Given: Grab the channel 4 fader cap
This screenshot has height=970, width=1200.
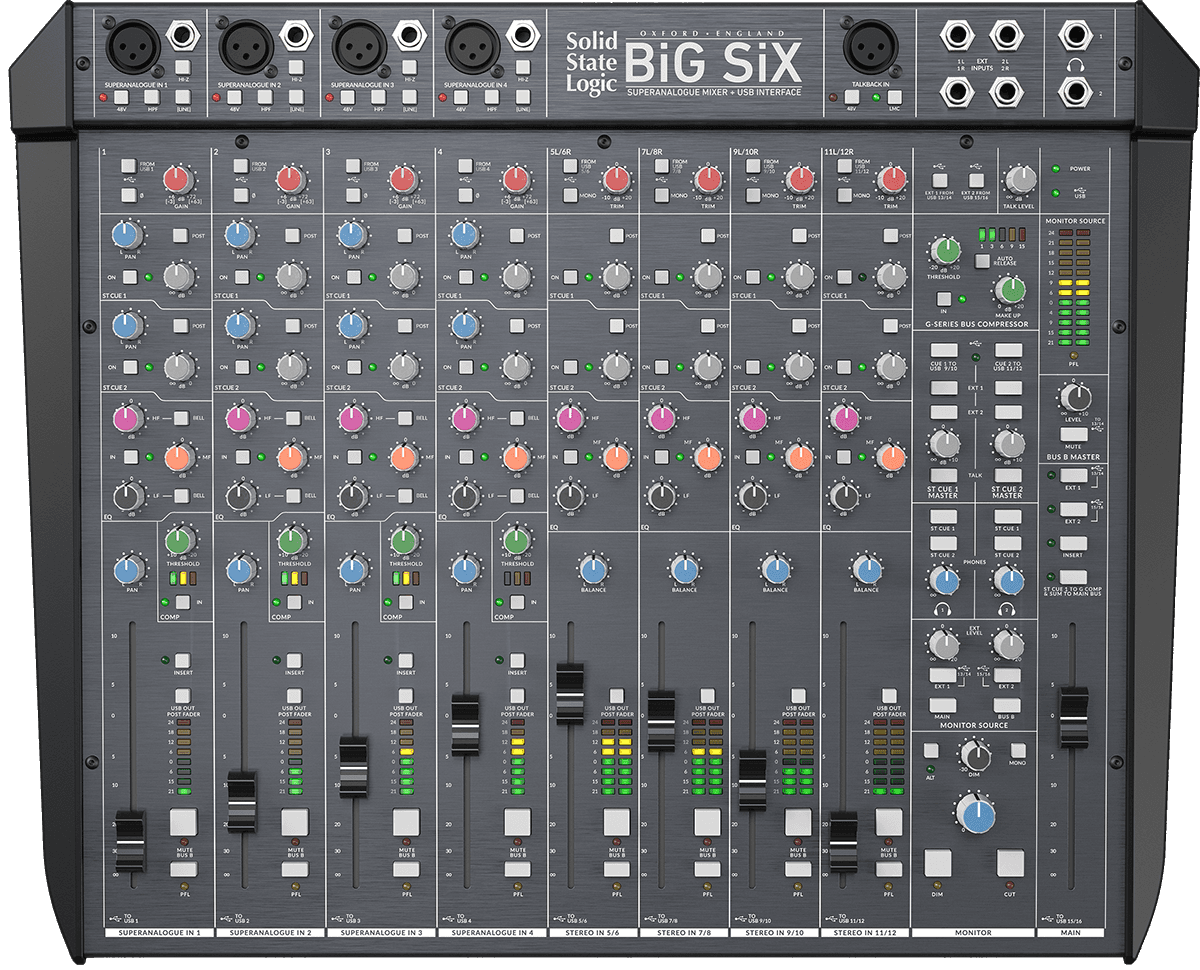Looking at the screenshot, I should coord(467,724).
